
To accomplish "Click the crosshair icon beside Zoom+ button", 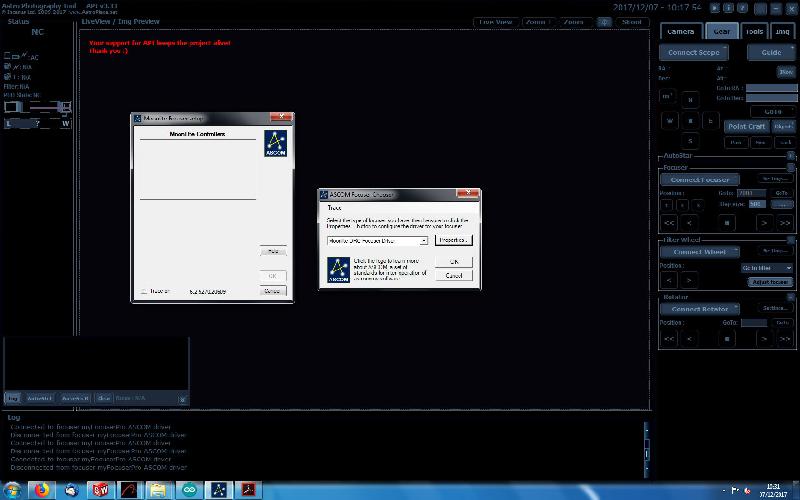I will (604, 22).
